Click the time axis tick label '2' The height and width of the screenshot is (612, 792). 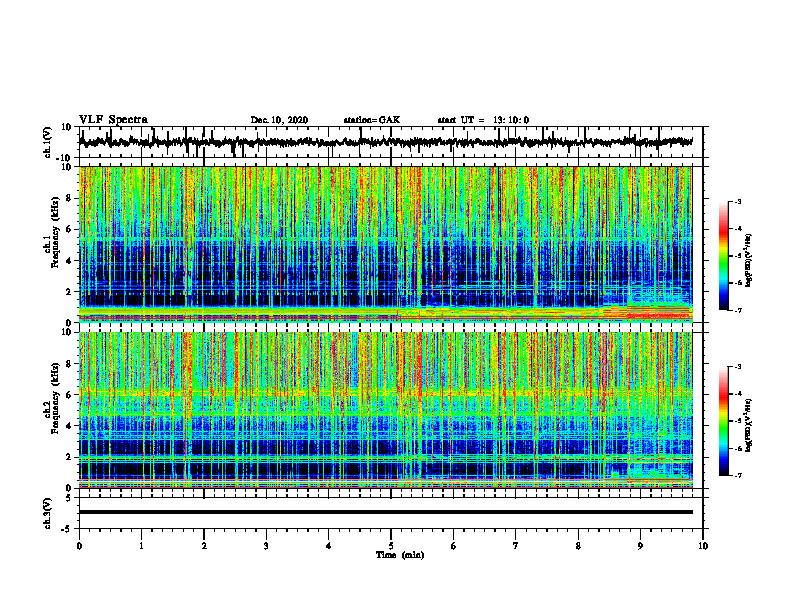pyautogui.click(x=204, y=546)
